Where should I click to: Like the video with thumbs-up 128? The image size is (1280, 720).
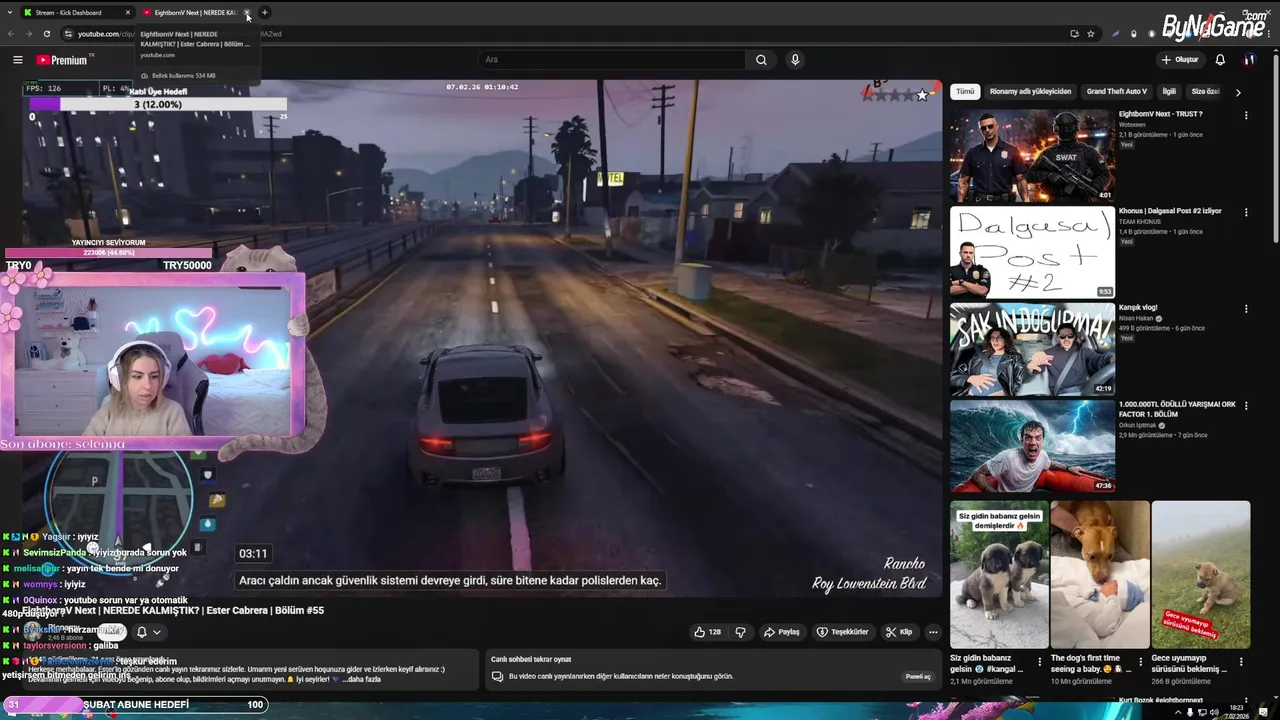point(708,632)
